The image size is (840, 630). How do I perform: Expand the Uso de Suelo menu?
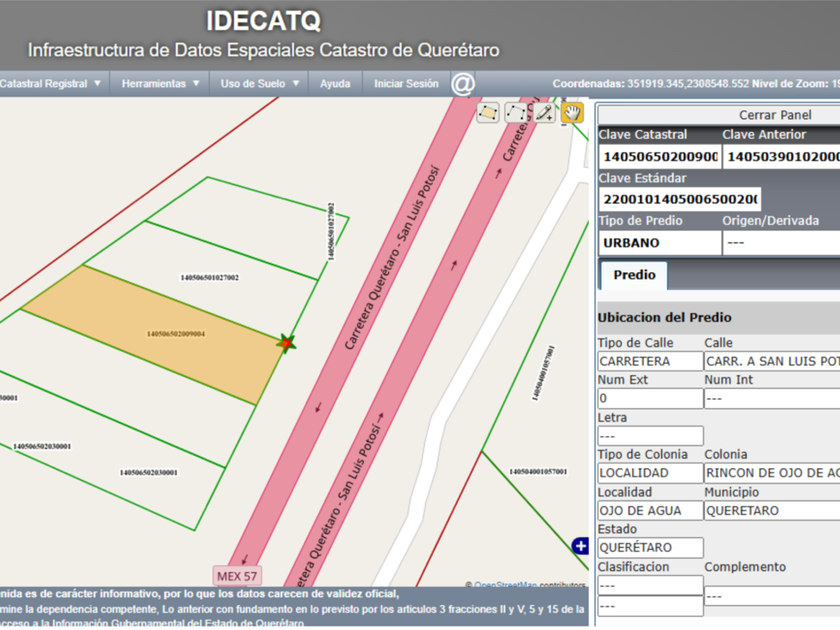point(260,84)
